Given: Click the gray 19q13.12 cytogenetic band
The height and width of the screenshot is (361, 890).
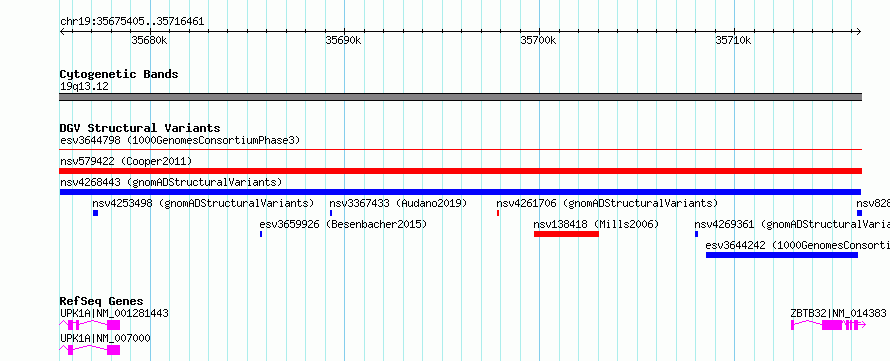Looking at the screenshot, I should tap(460, 96).
